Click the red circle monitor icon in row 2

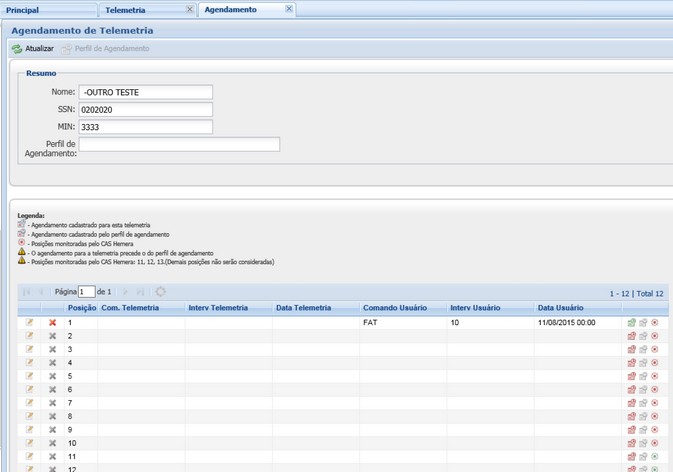pyautogui.click(x=655, y=337)
